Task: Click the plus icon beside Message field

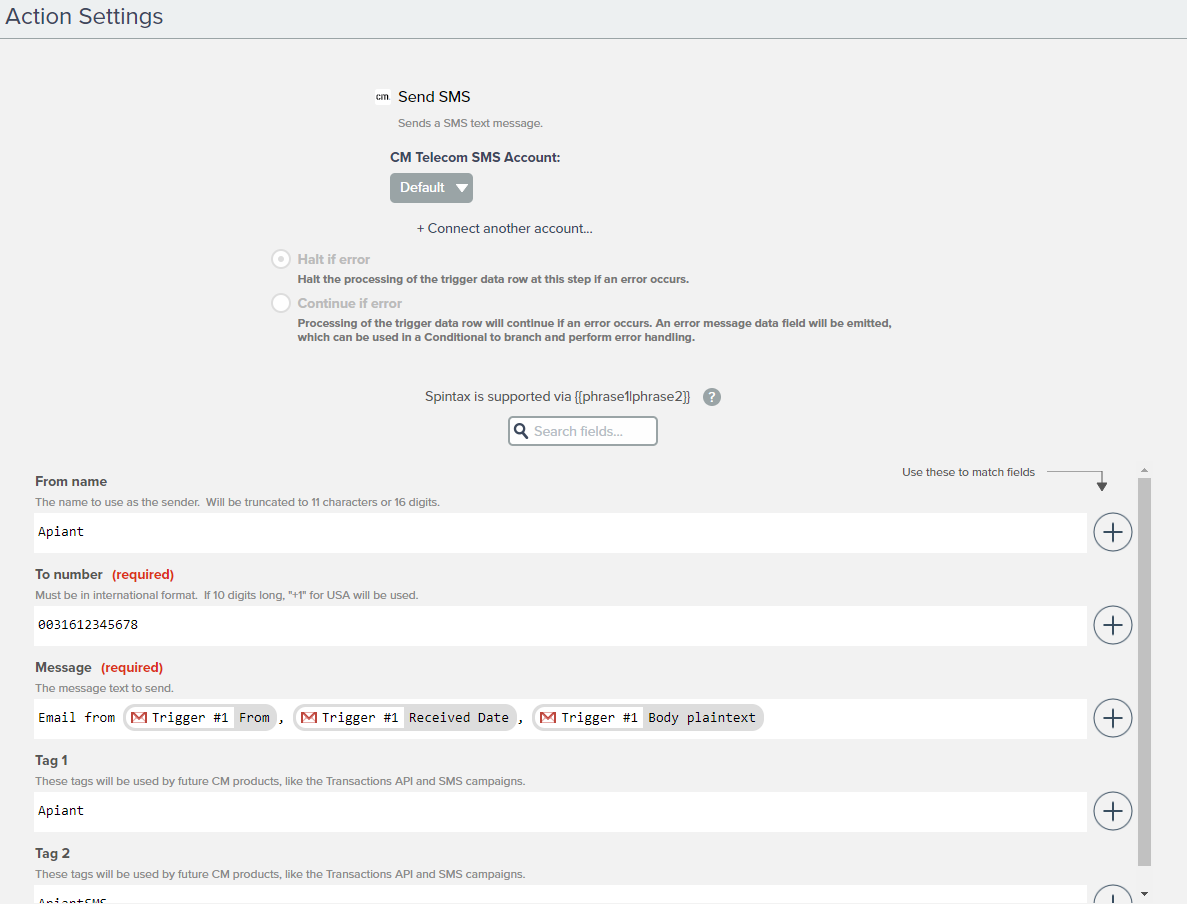Action: [x=1112, y=718]
